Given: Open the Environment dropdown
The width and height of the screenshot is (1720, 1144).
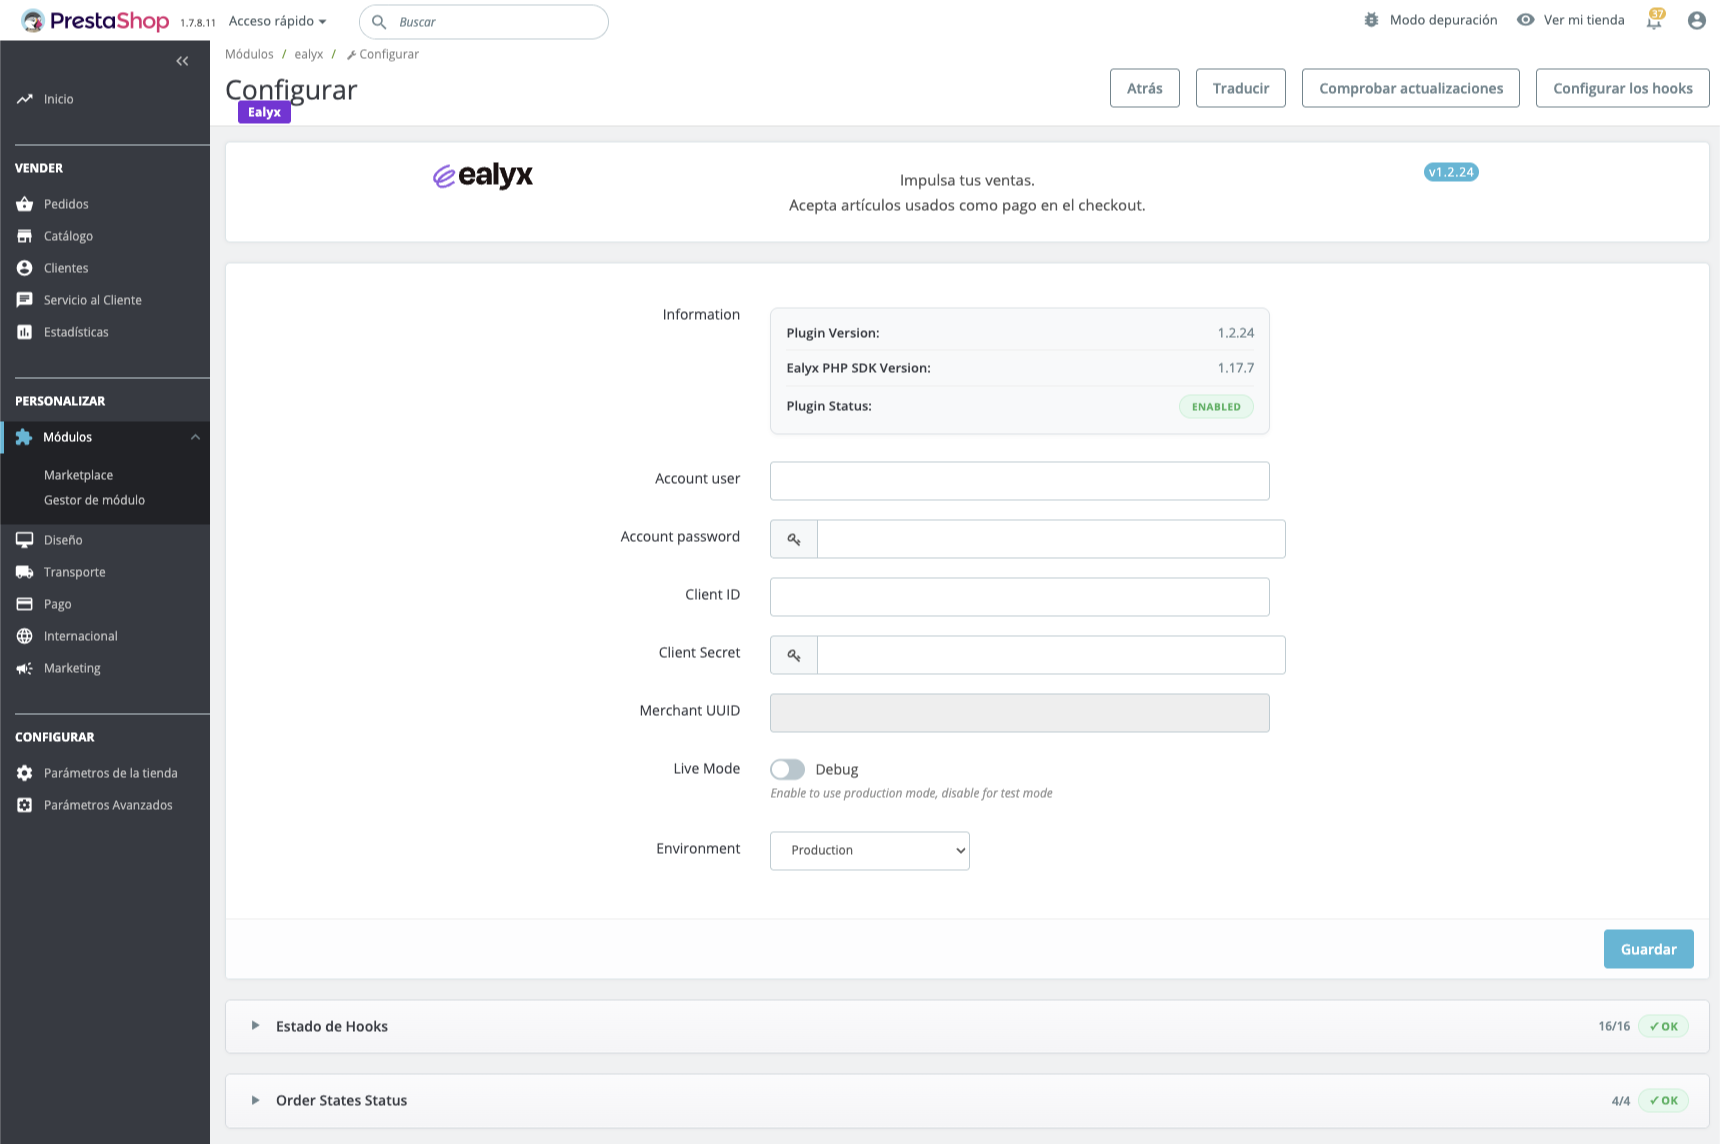Looking at the screenshot, I should point(869,850).
